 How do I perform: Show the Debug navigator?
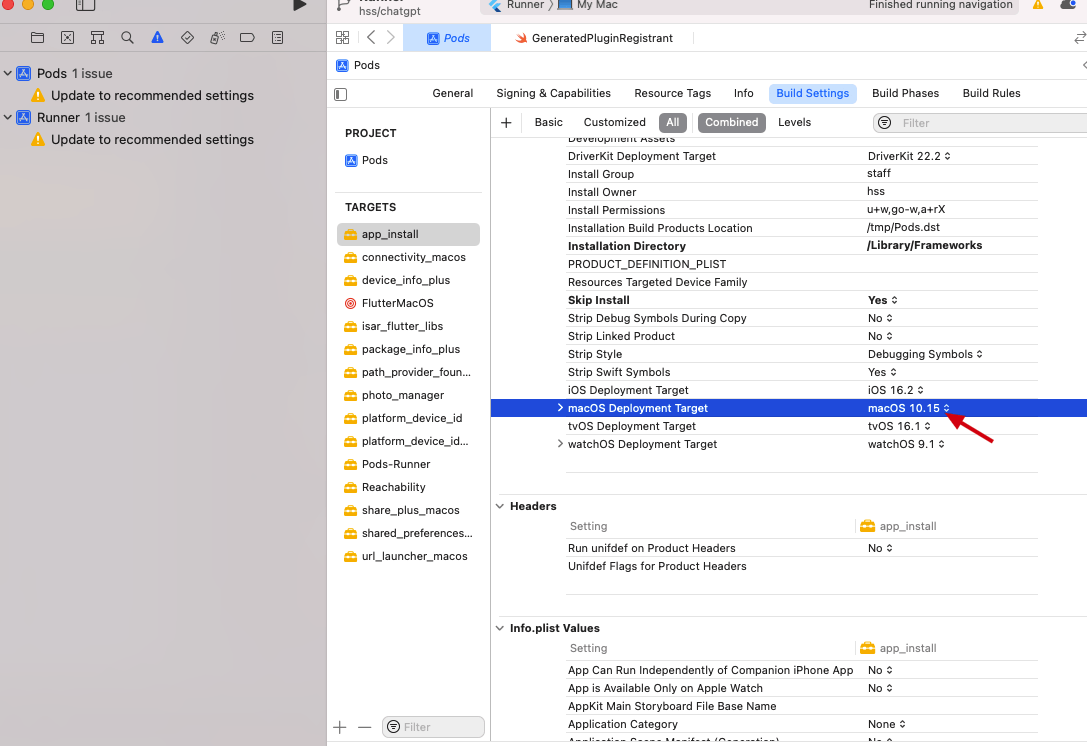pyautogui.click(x=217, y=37)
